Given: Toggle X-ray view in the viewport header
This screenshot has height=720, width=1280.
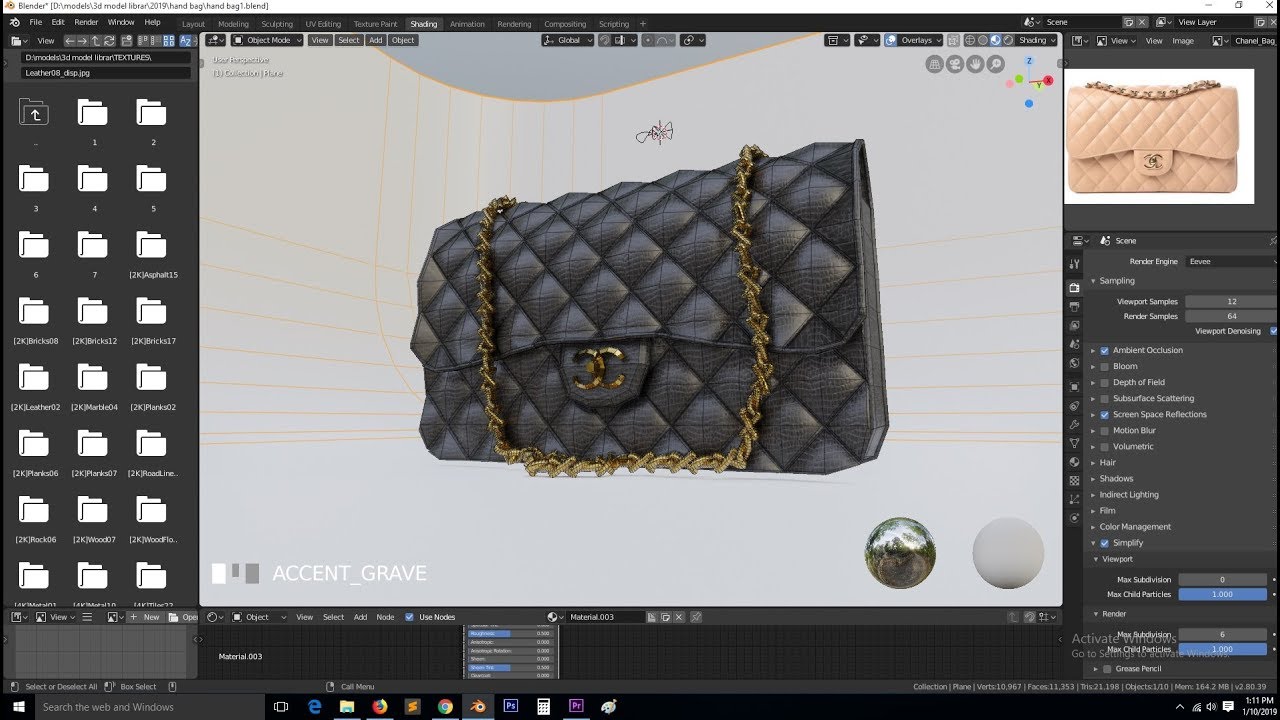Looking at the screenshot, I should (x=954, y=40).
